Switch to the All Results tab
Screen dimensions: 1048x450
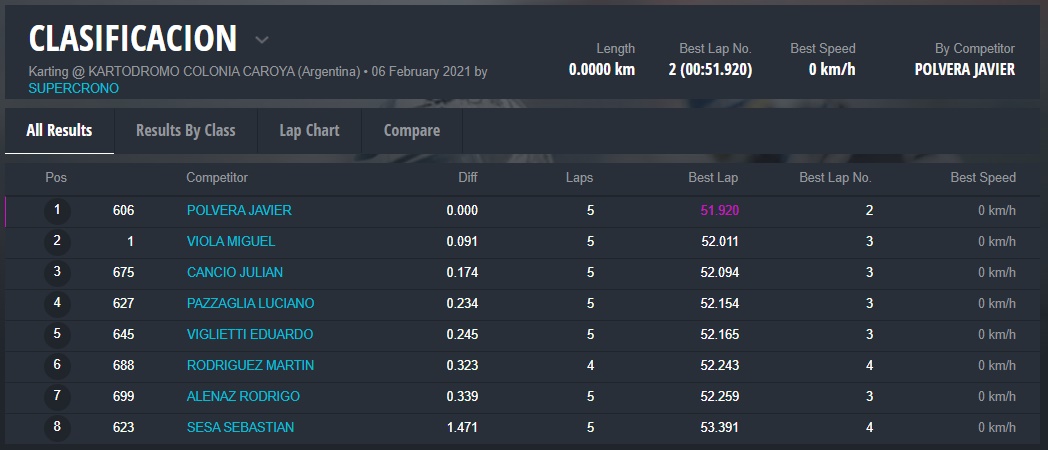pos(59,130)
